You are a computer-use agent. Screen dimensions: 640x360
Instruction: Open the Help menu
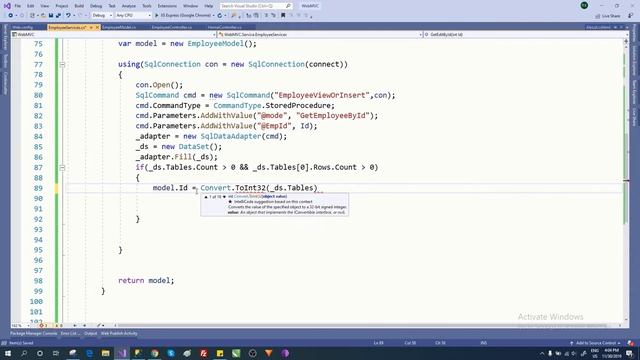[209, 6]
